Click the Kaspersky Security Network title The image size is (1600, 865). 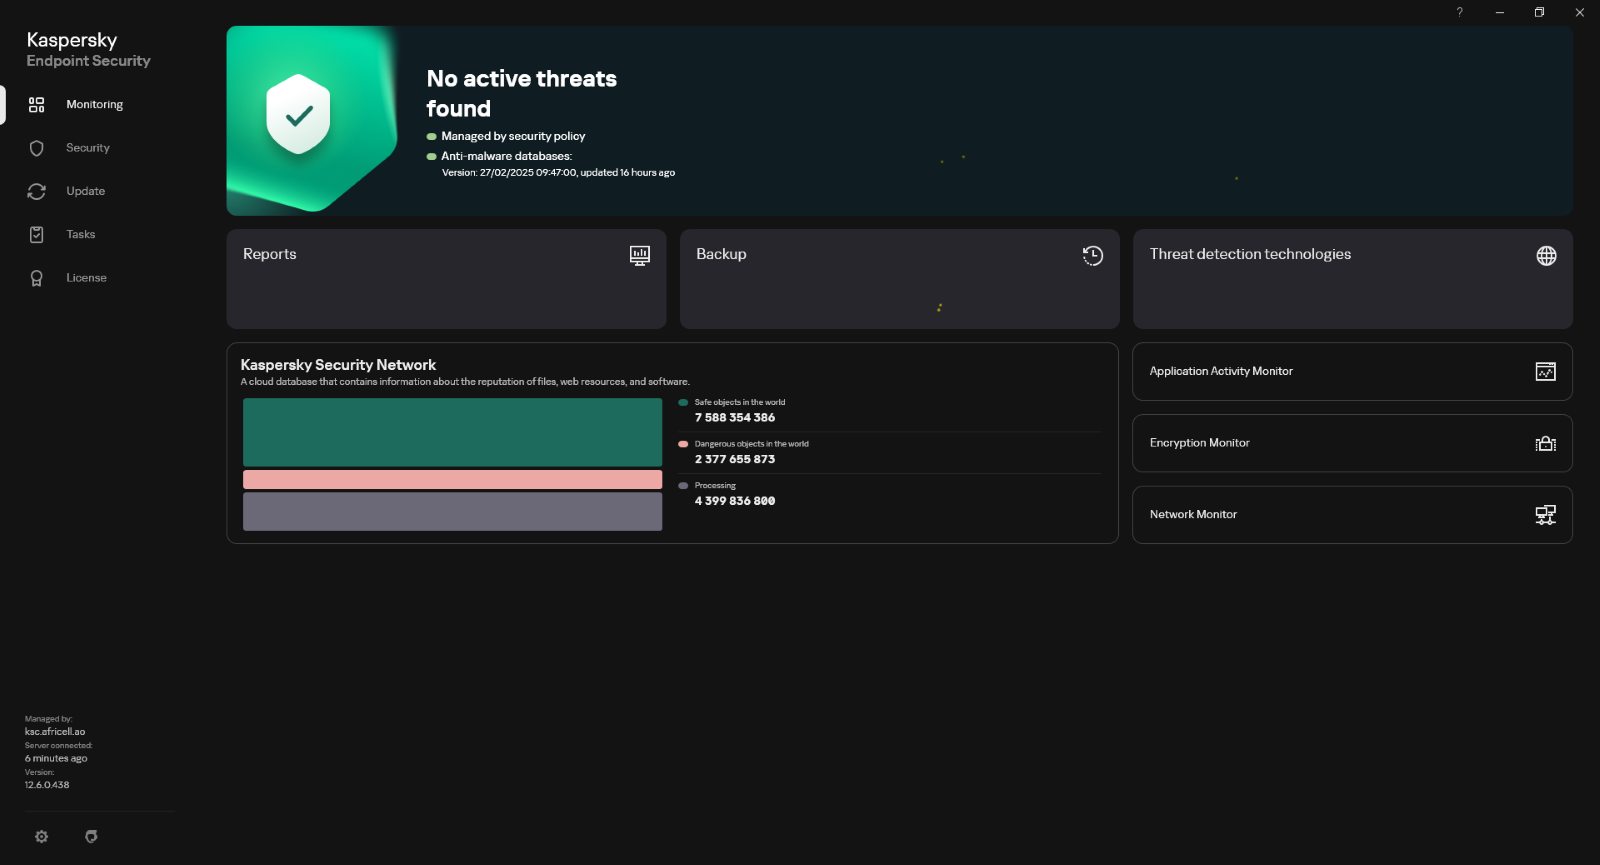point(338,365)
